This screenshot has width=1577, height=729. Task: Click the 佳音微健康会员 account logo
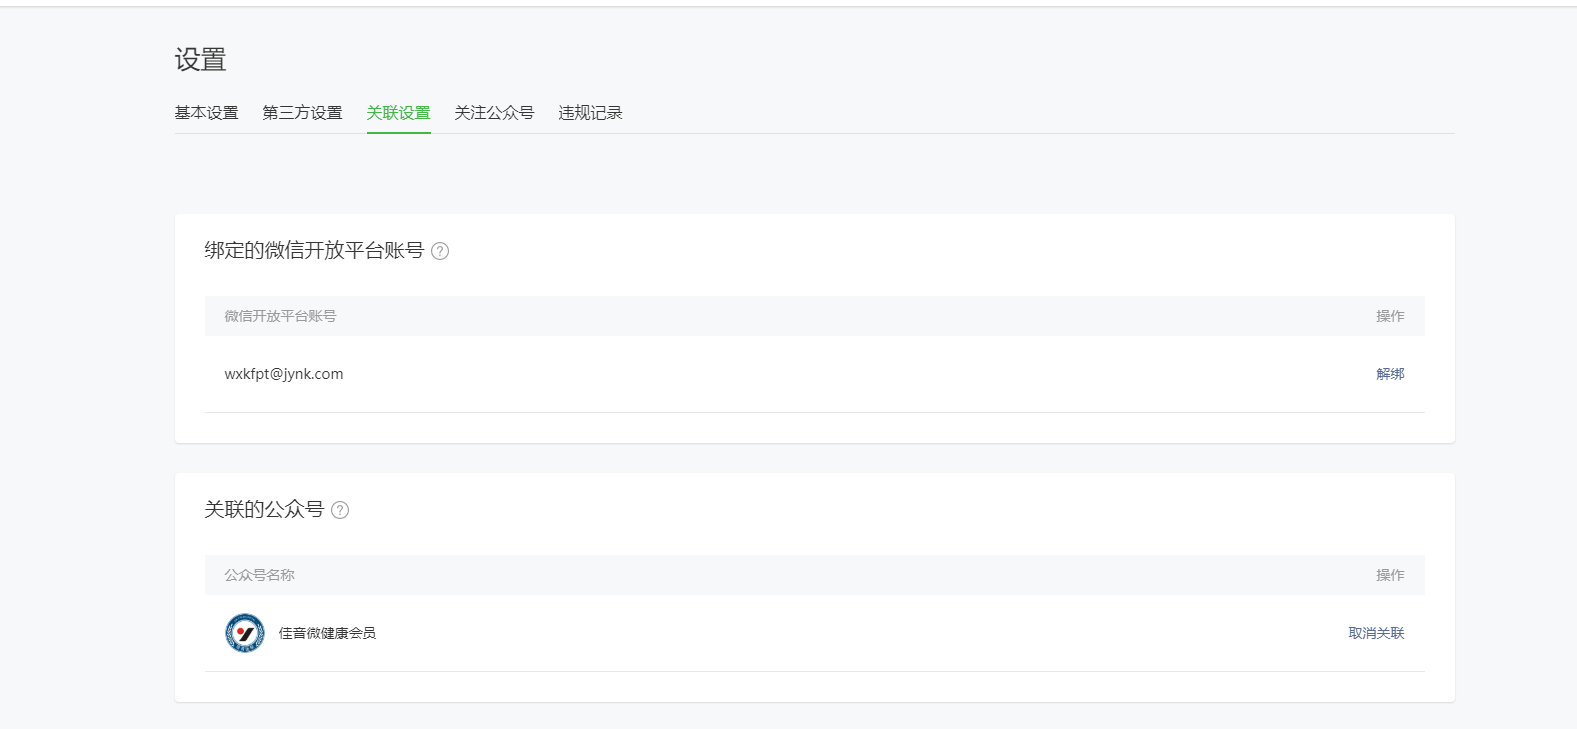click(245, 633)
